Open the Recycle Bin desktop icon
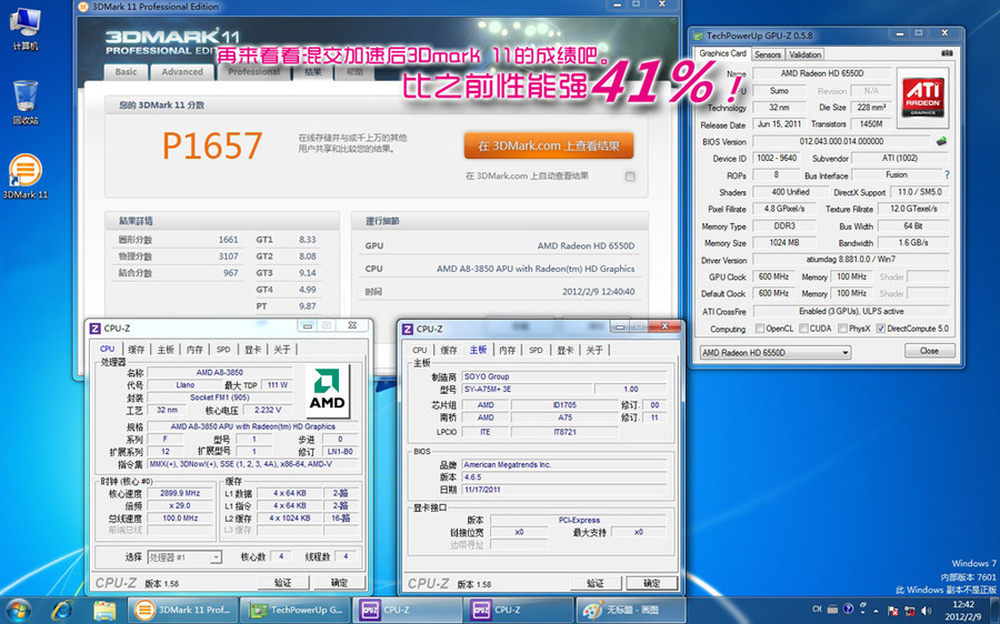 click(x=26, y=98)
